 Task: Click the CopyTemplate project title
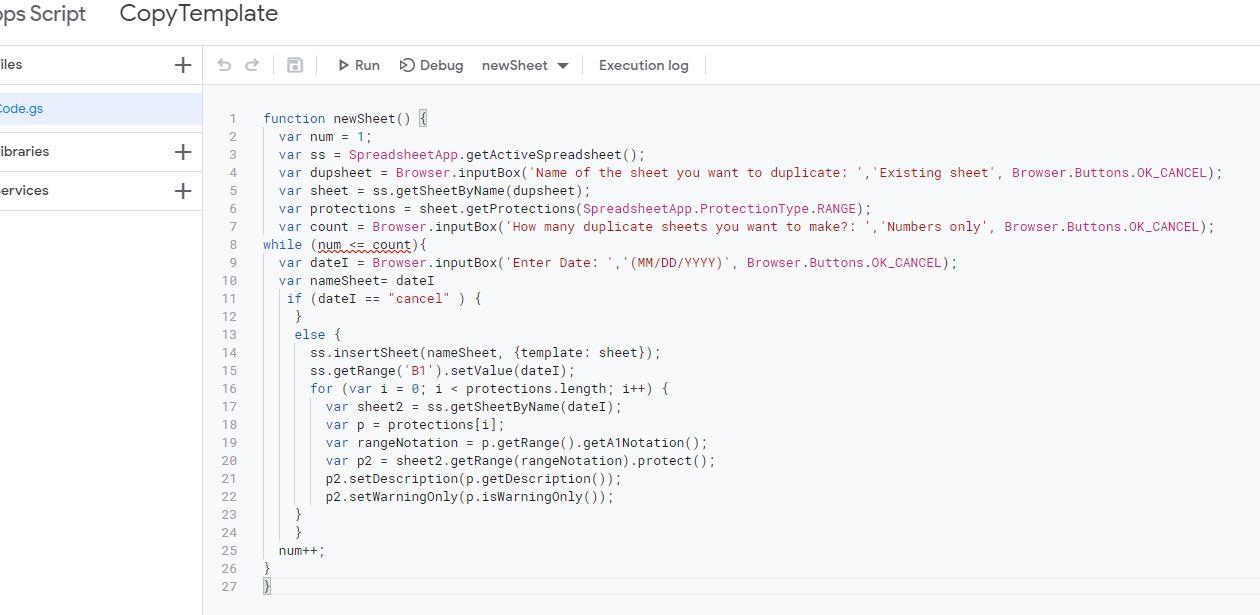pos(198,14)
